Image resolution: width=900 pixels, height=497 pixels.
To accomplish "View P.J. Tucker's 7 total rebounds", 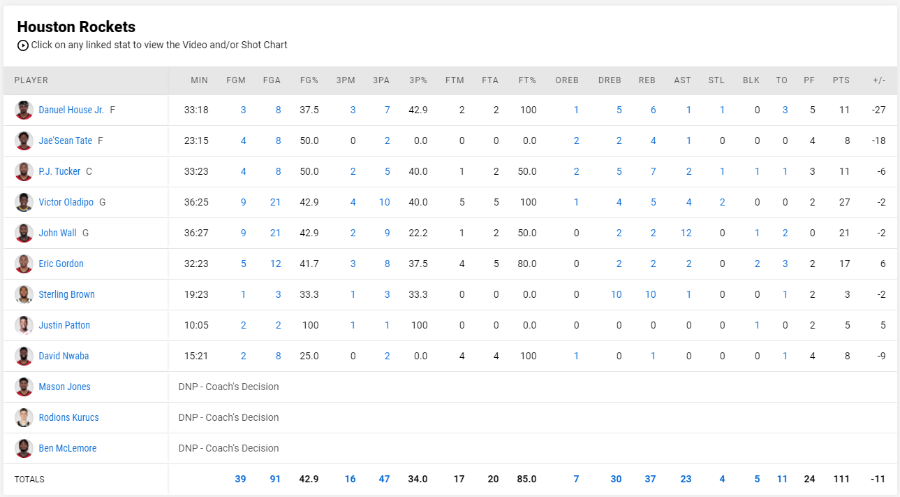I will [653, 172].
